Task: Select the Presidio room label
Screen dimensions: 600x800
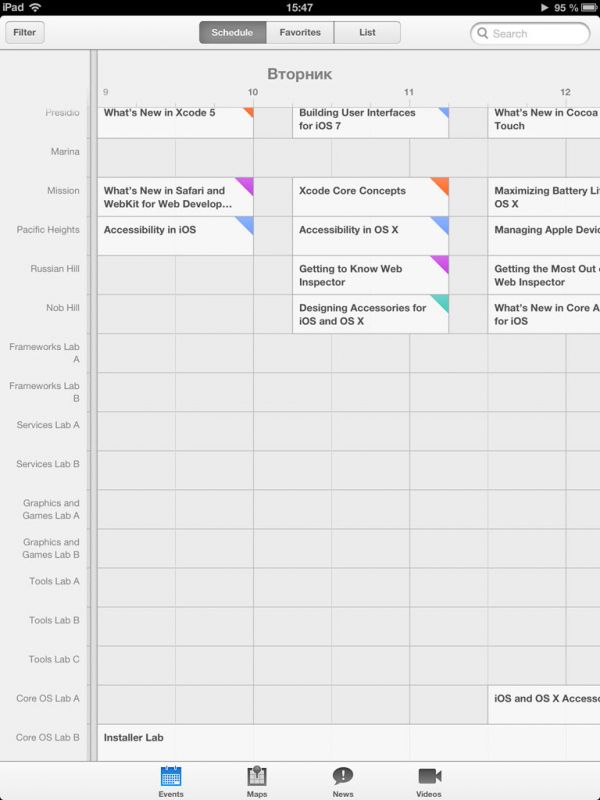Action: pos(62,113)
